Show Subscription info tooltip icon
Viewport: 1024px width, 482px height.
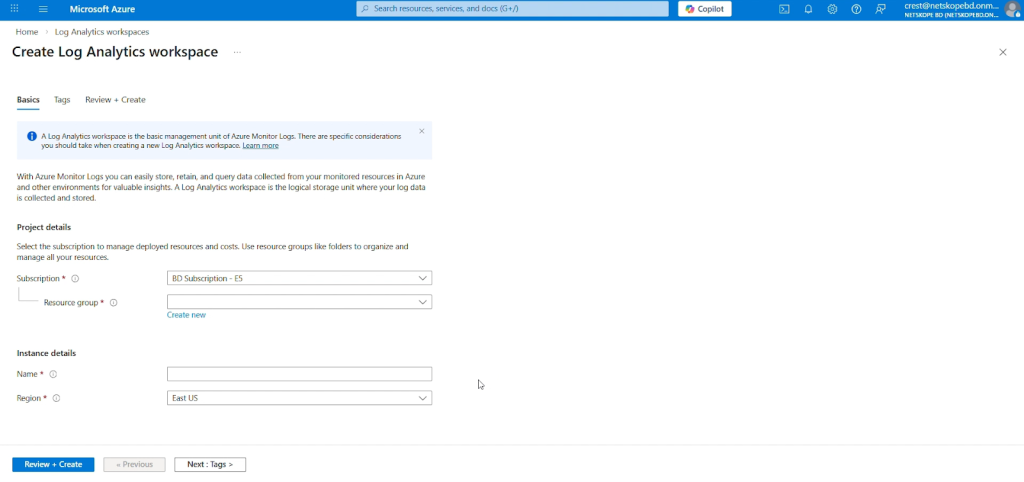tap(75, 279)
